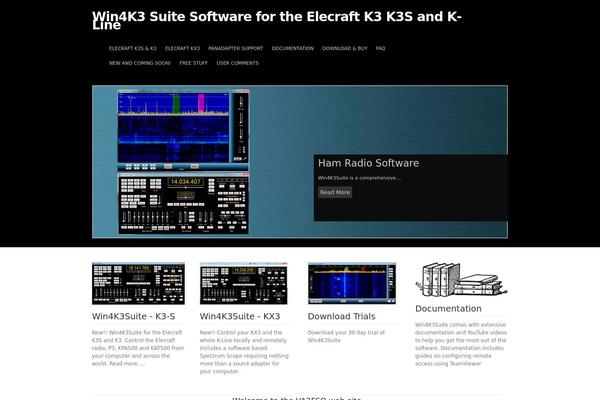600x400 pixels.
Task: Open the Win4K3Suite - K3-S heading link
Action: pos(134,317)
